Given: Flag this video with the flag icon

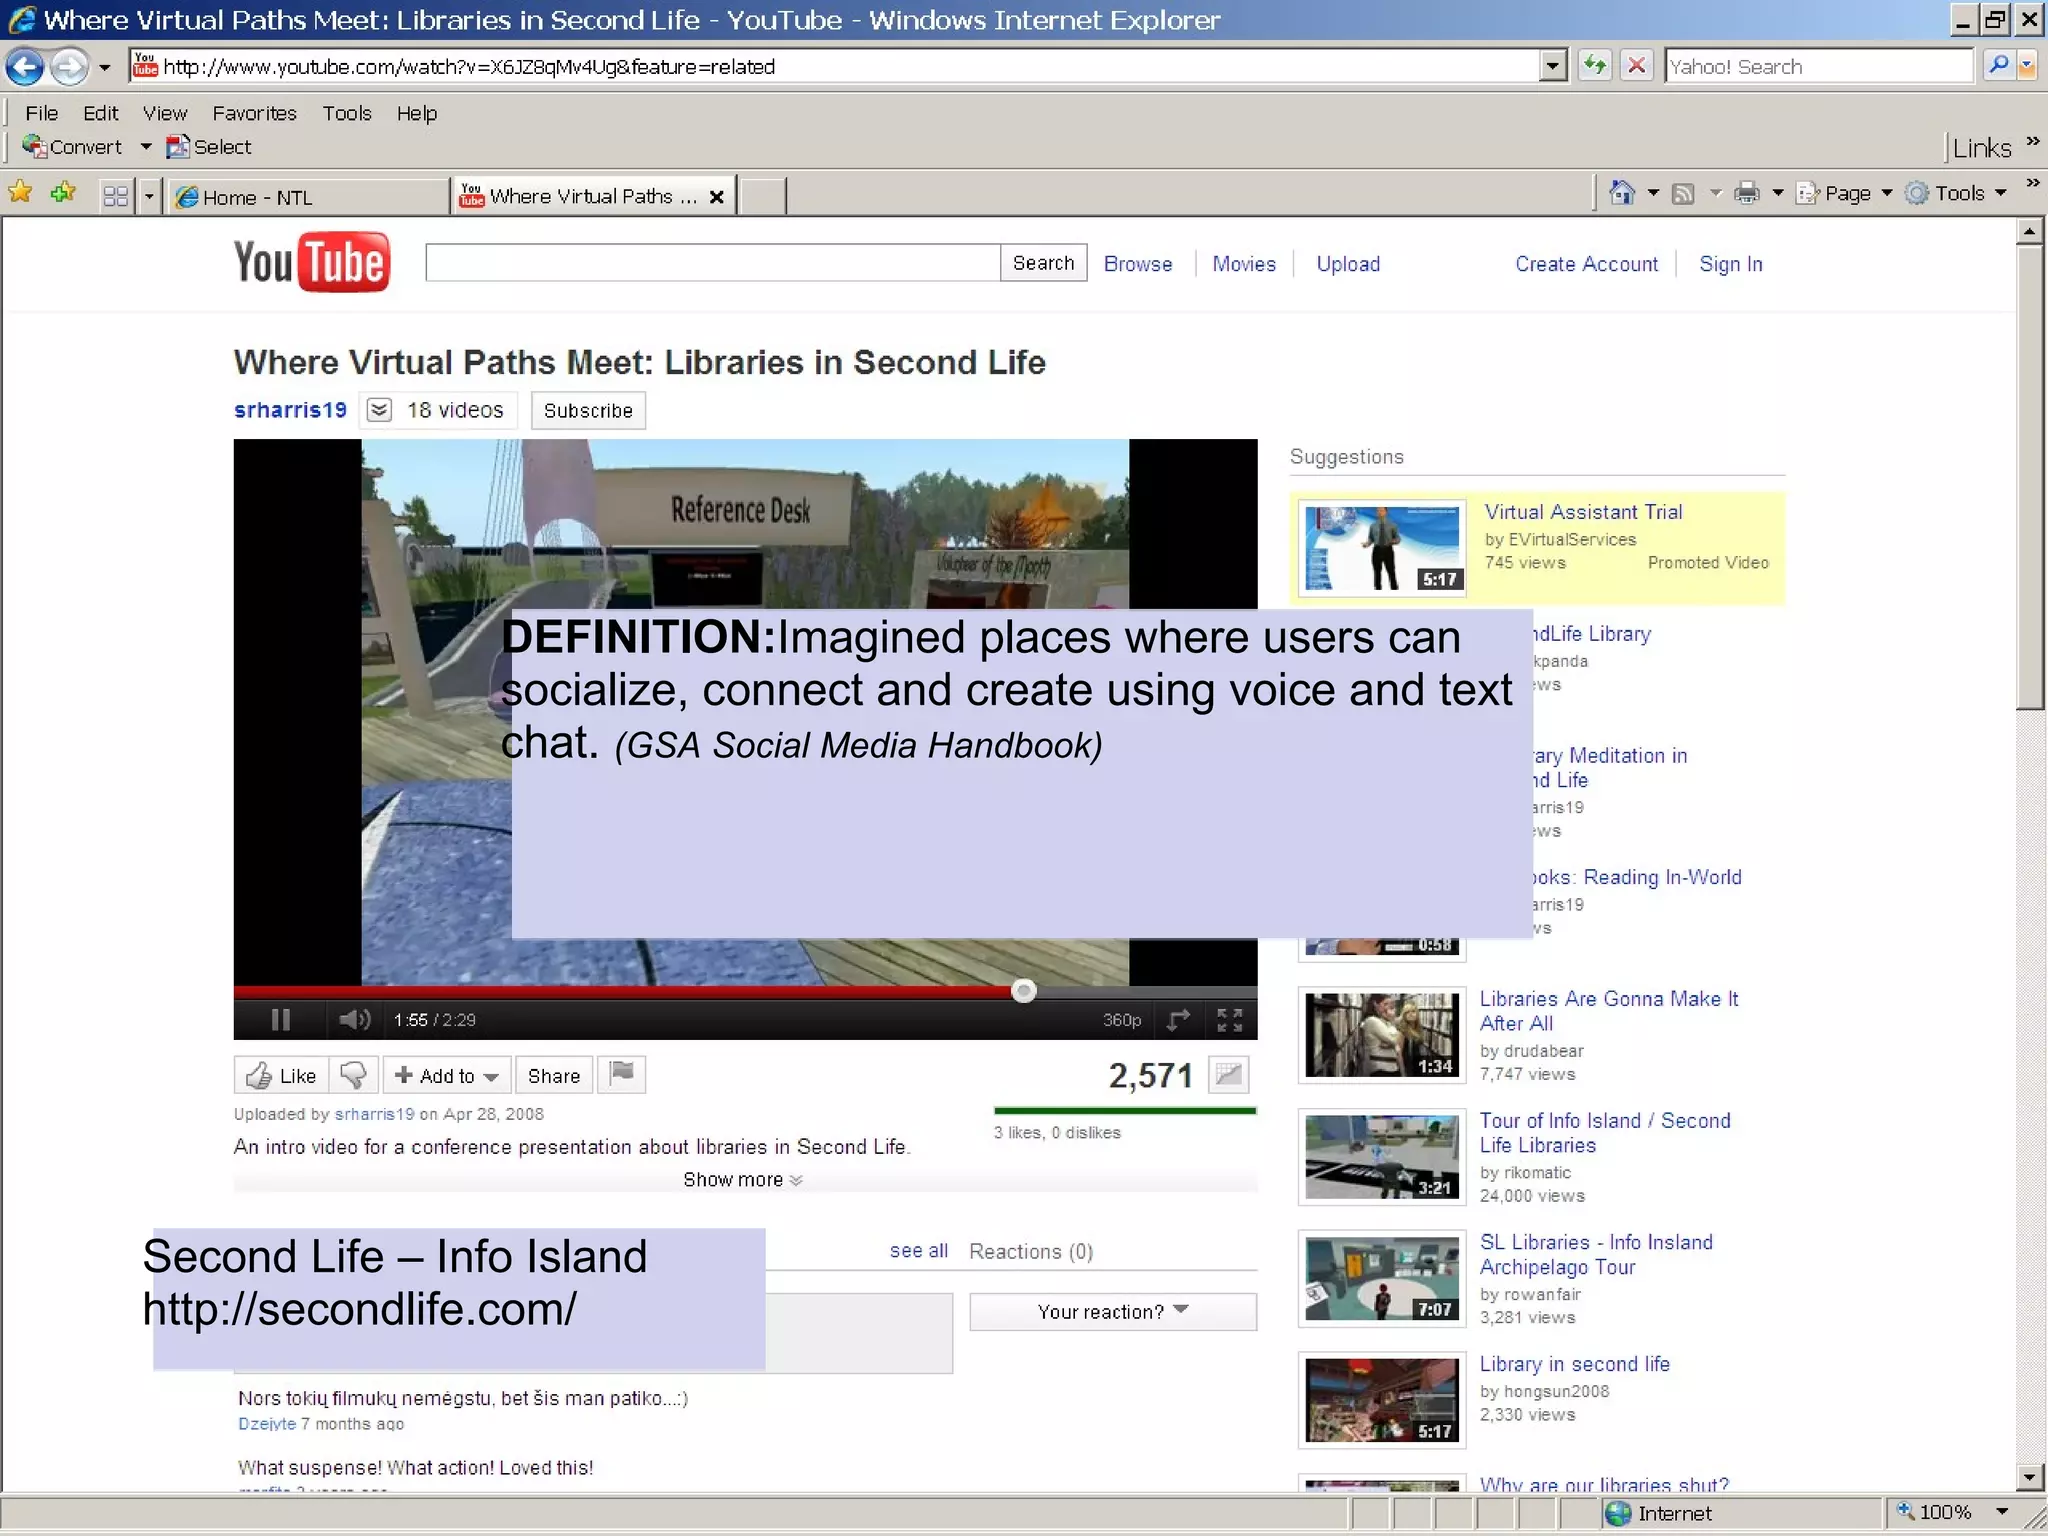Looking at the screenshot, I should coord(622,1074).
